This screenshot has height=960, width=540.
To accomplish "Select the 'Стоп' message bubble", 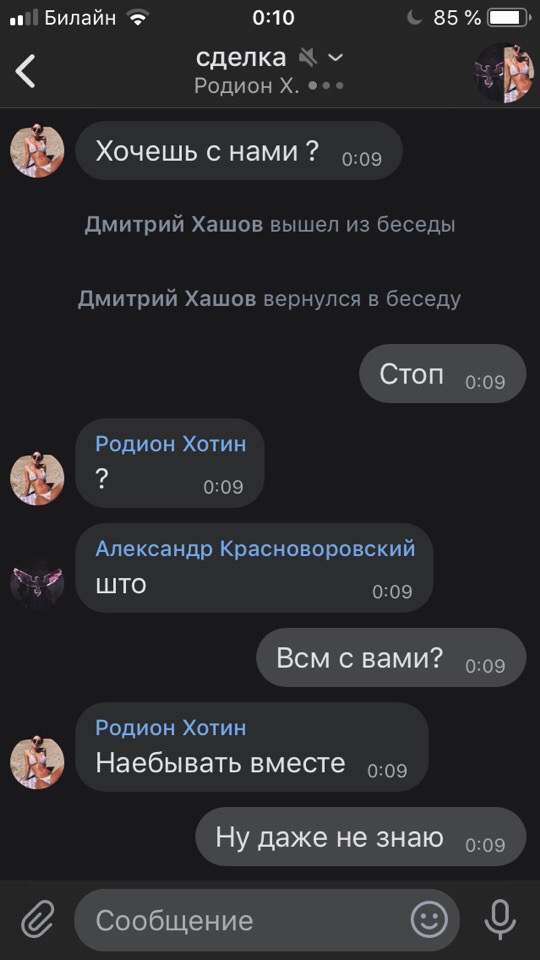I will click(442, 373).
